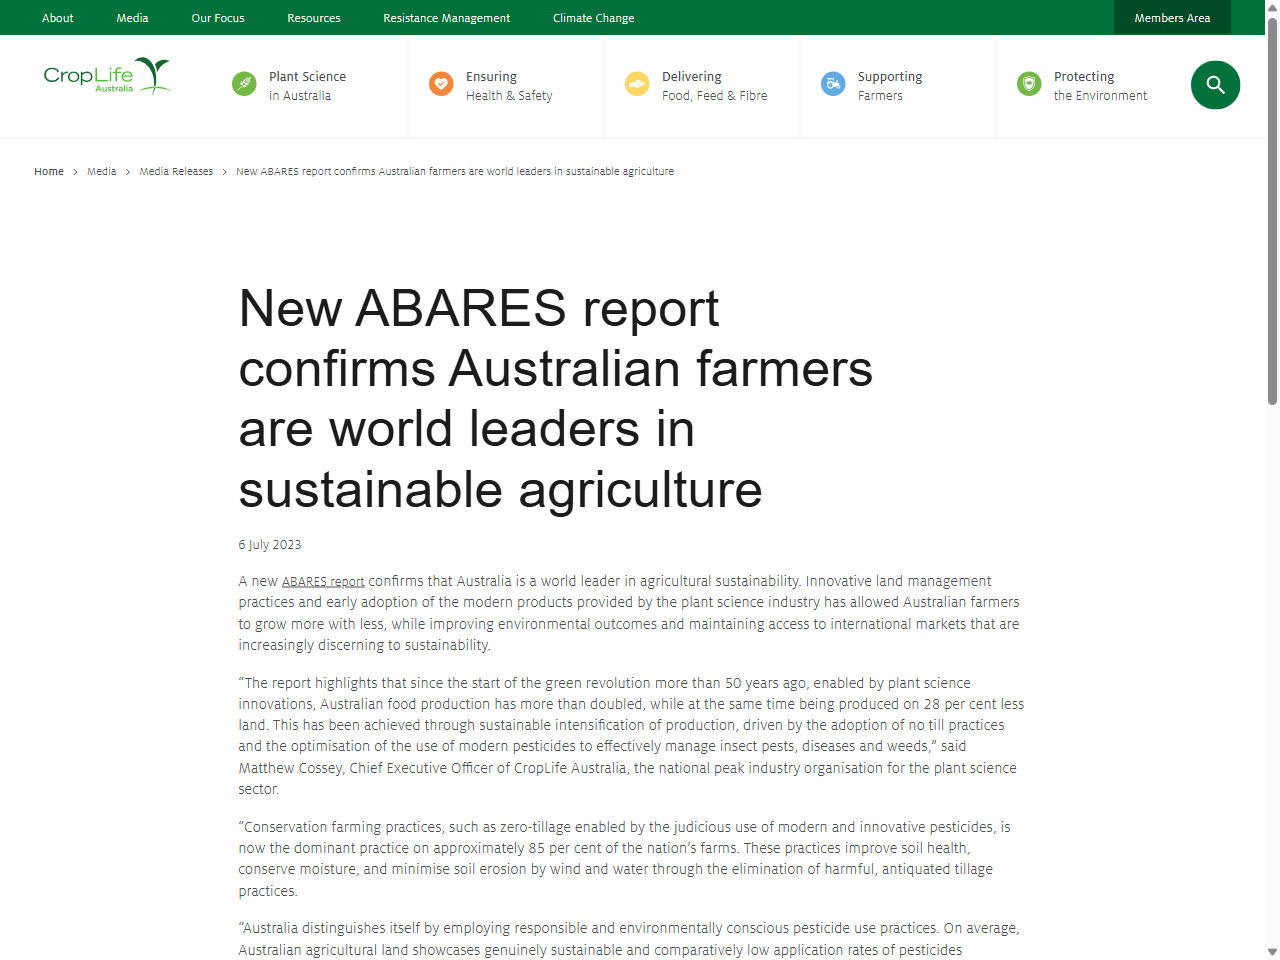
Task: Open the Media menu
Action: pos(132,17)
